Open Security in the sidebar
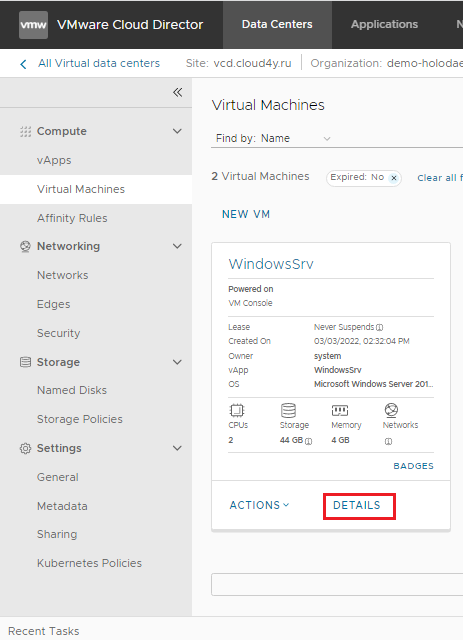 point(58,333)
